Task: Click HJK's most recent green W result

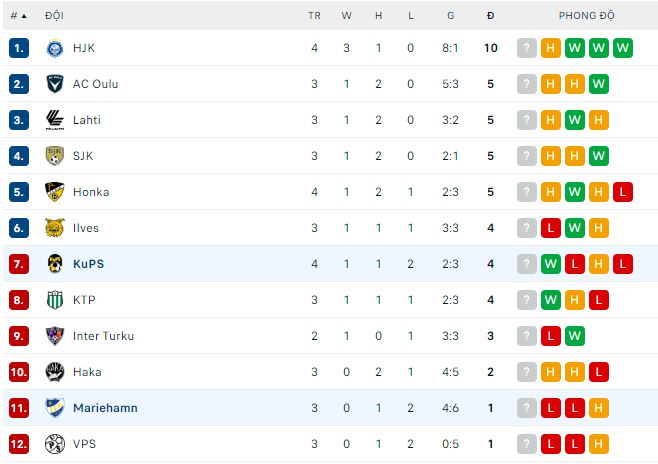Action: 623,48
